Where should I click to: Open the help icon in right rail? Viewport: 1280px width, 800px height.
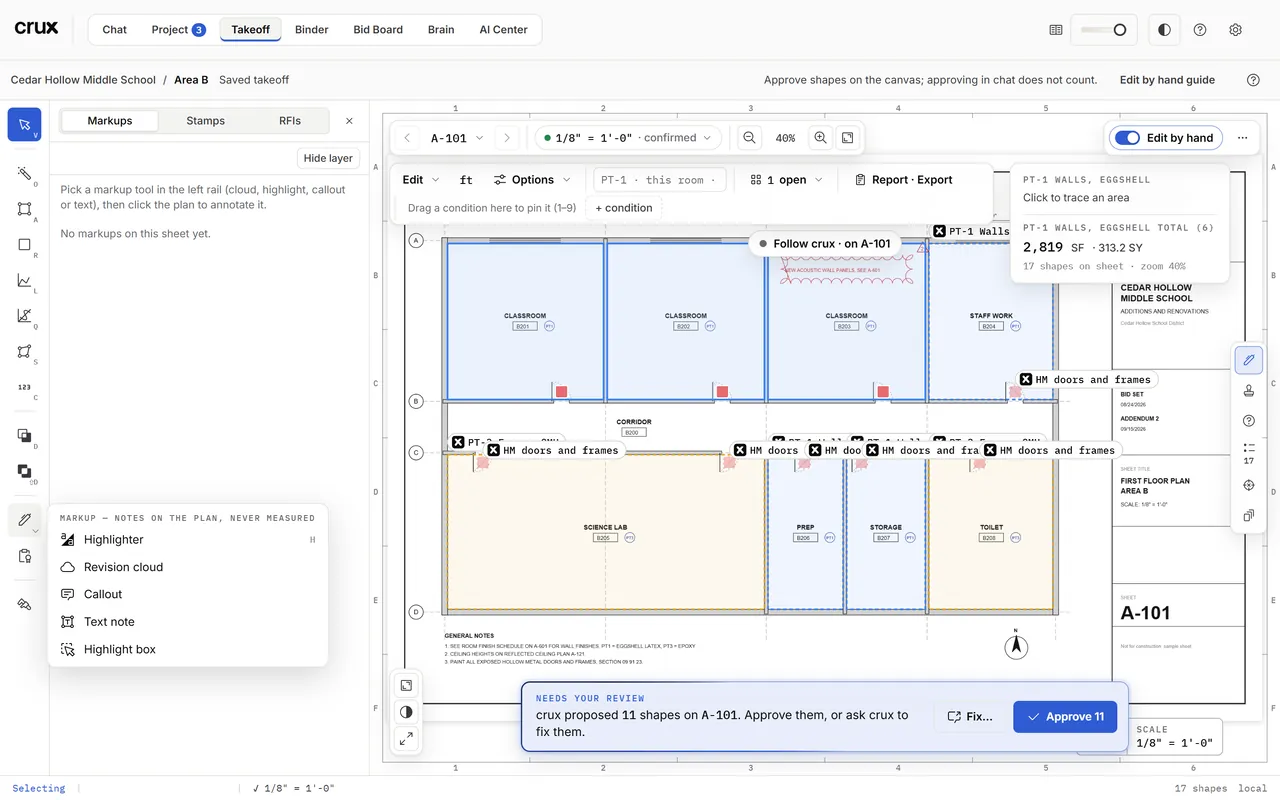pos(1249,421)
